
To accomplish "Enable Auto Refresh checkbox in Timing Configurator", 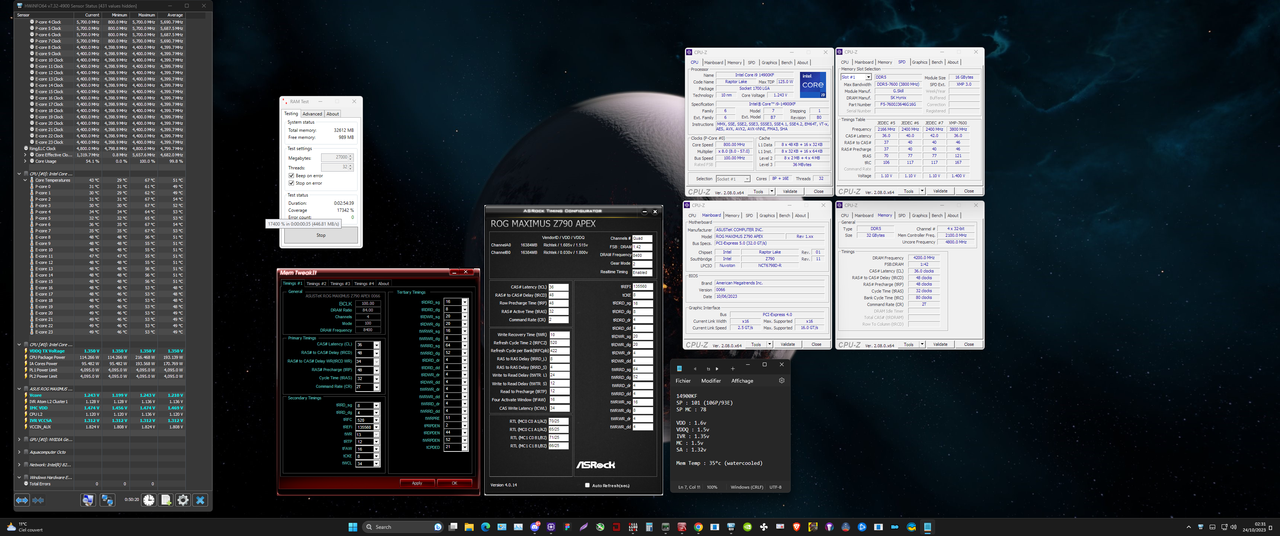I will 587,485.
